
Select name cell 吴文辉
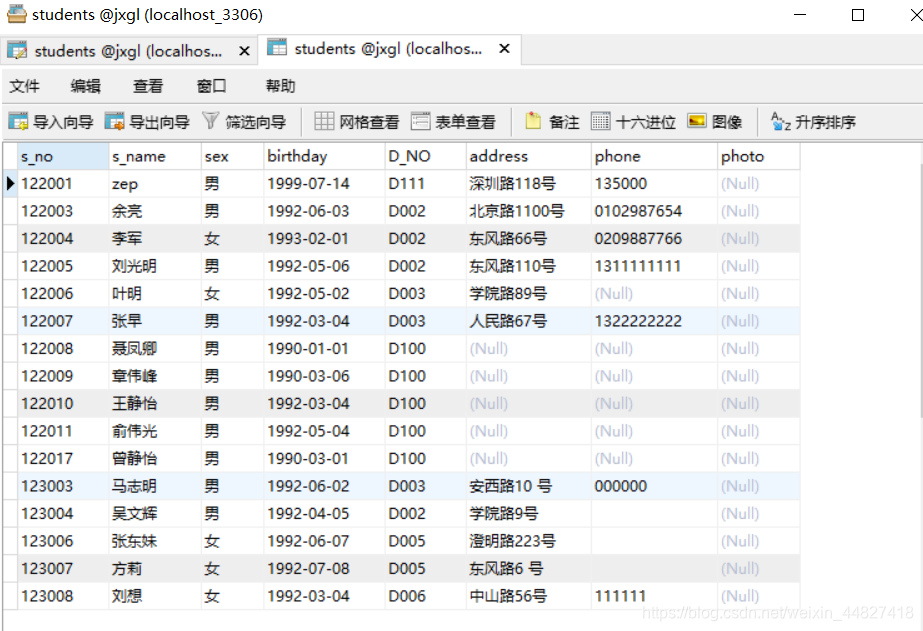155,514
